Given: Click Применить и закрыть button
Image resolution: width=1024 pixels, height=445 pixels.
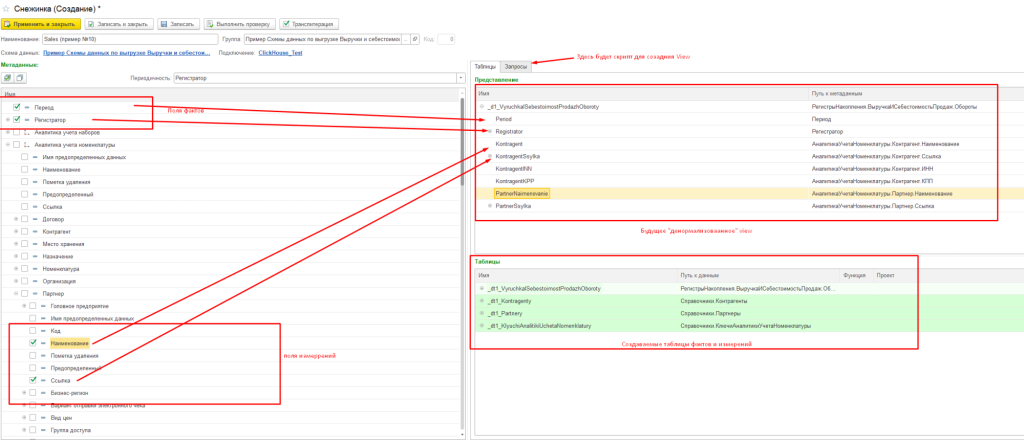Looking at the screenshot, I should 42,23.
